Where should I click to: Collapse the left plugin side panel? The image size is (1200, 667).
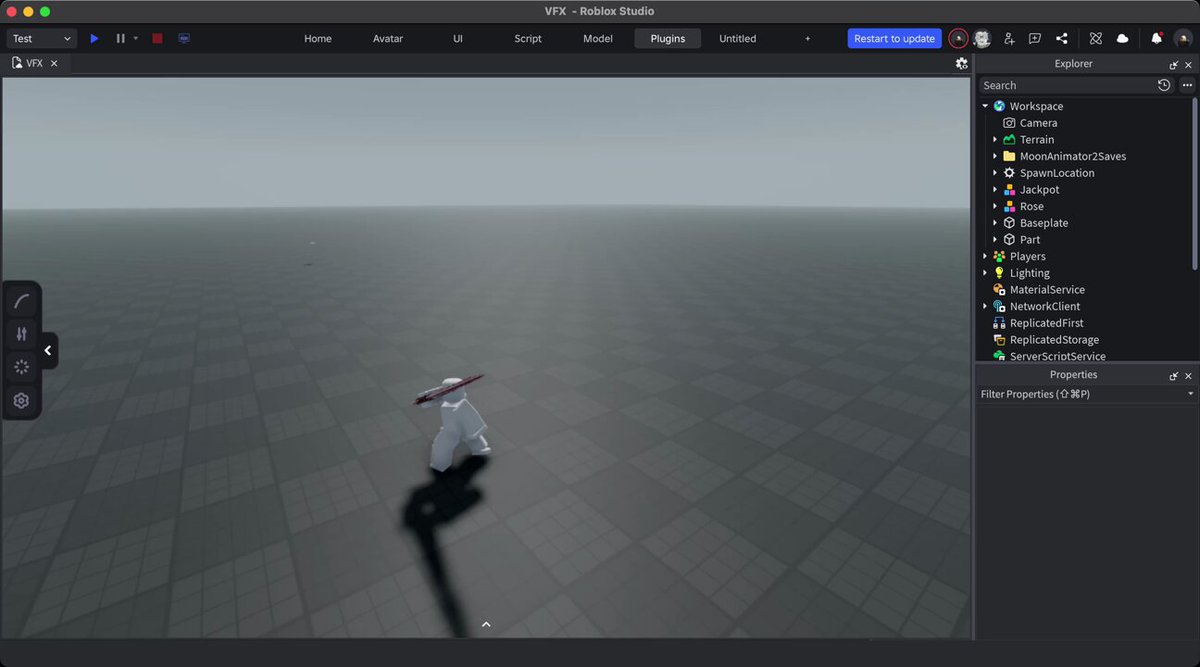pos(48,351)
